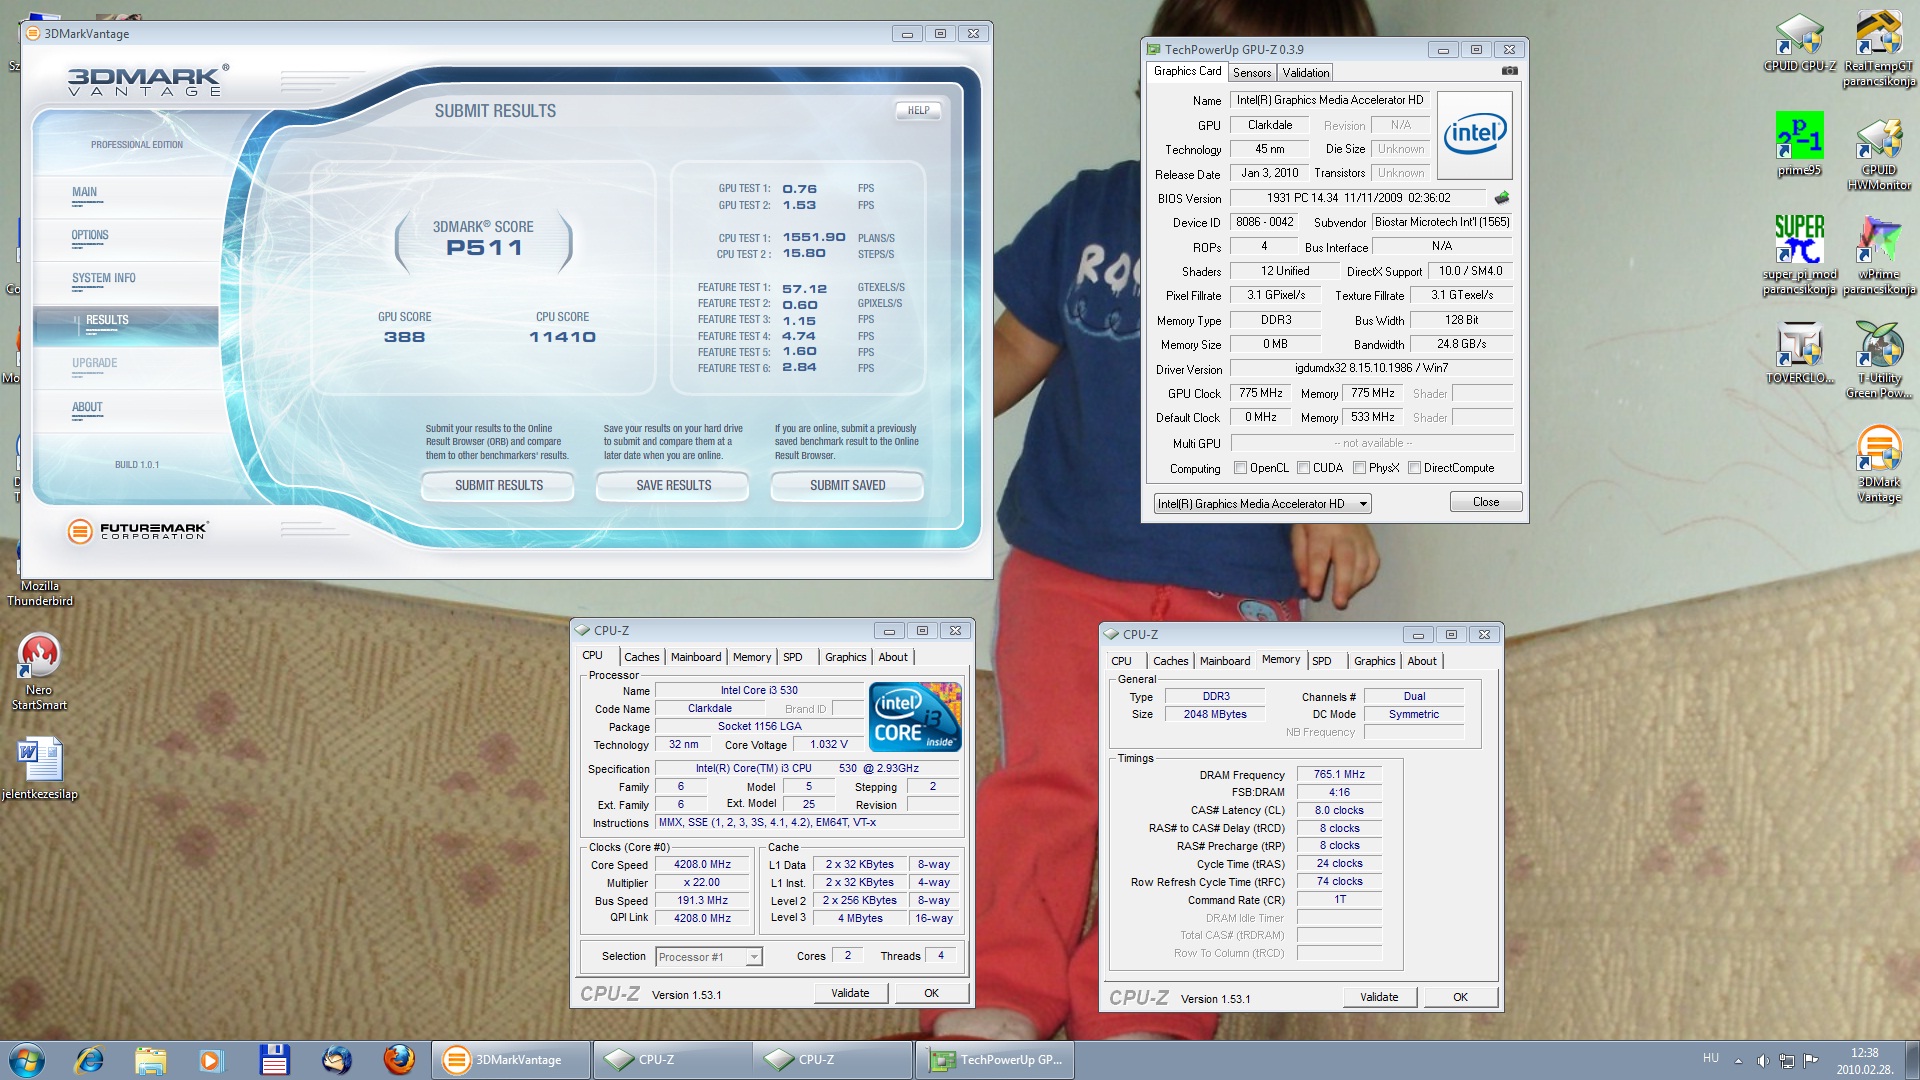1920x1080 pixels.
Task: Click SUBMIT SAVED button
Action: (847, 485)
